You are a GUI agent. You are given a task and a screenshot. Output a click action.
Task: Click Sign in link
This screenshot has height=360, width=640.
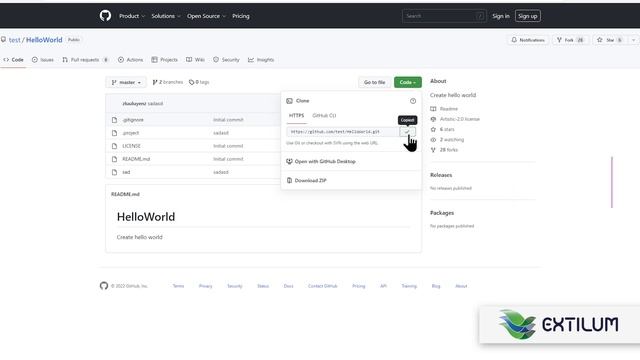point(501,16)
